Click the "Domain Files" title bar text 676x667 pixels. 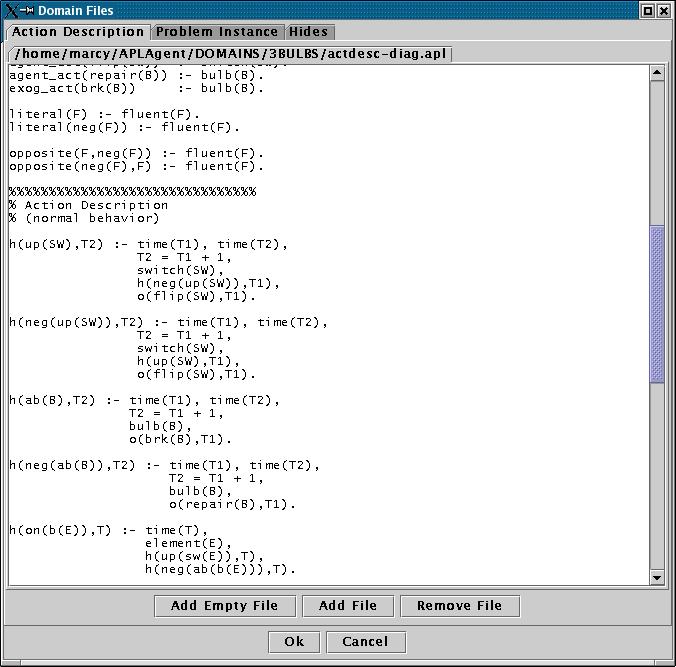[x=76, y=10]
